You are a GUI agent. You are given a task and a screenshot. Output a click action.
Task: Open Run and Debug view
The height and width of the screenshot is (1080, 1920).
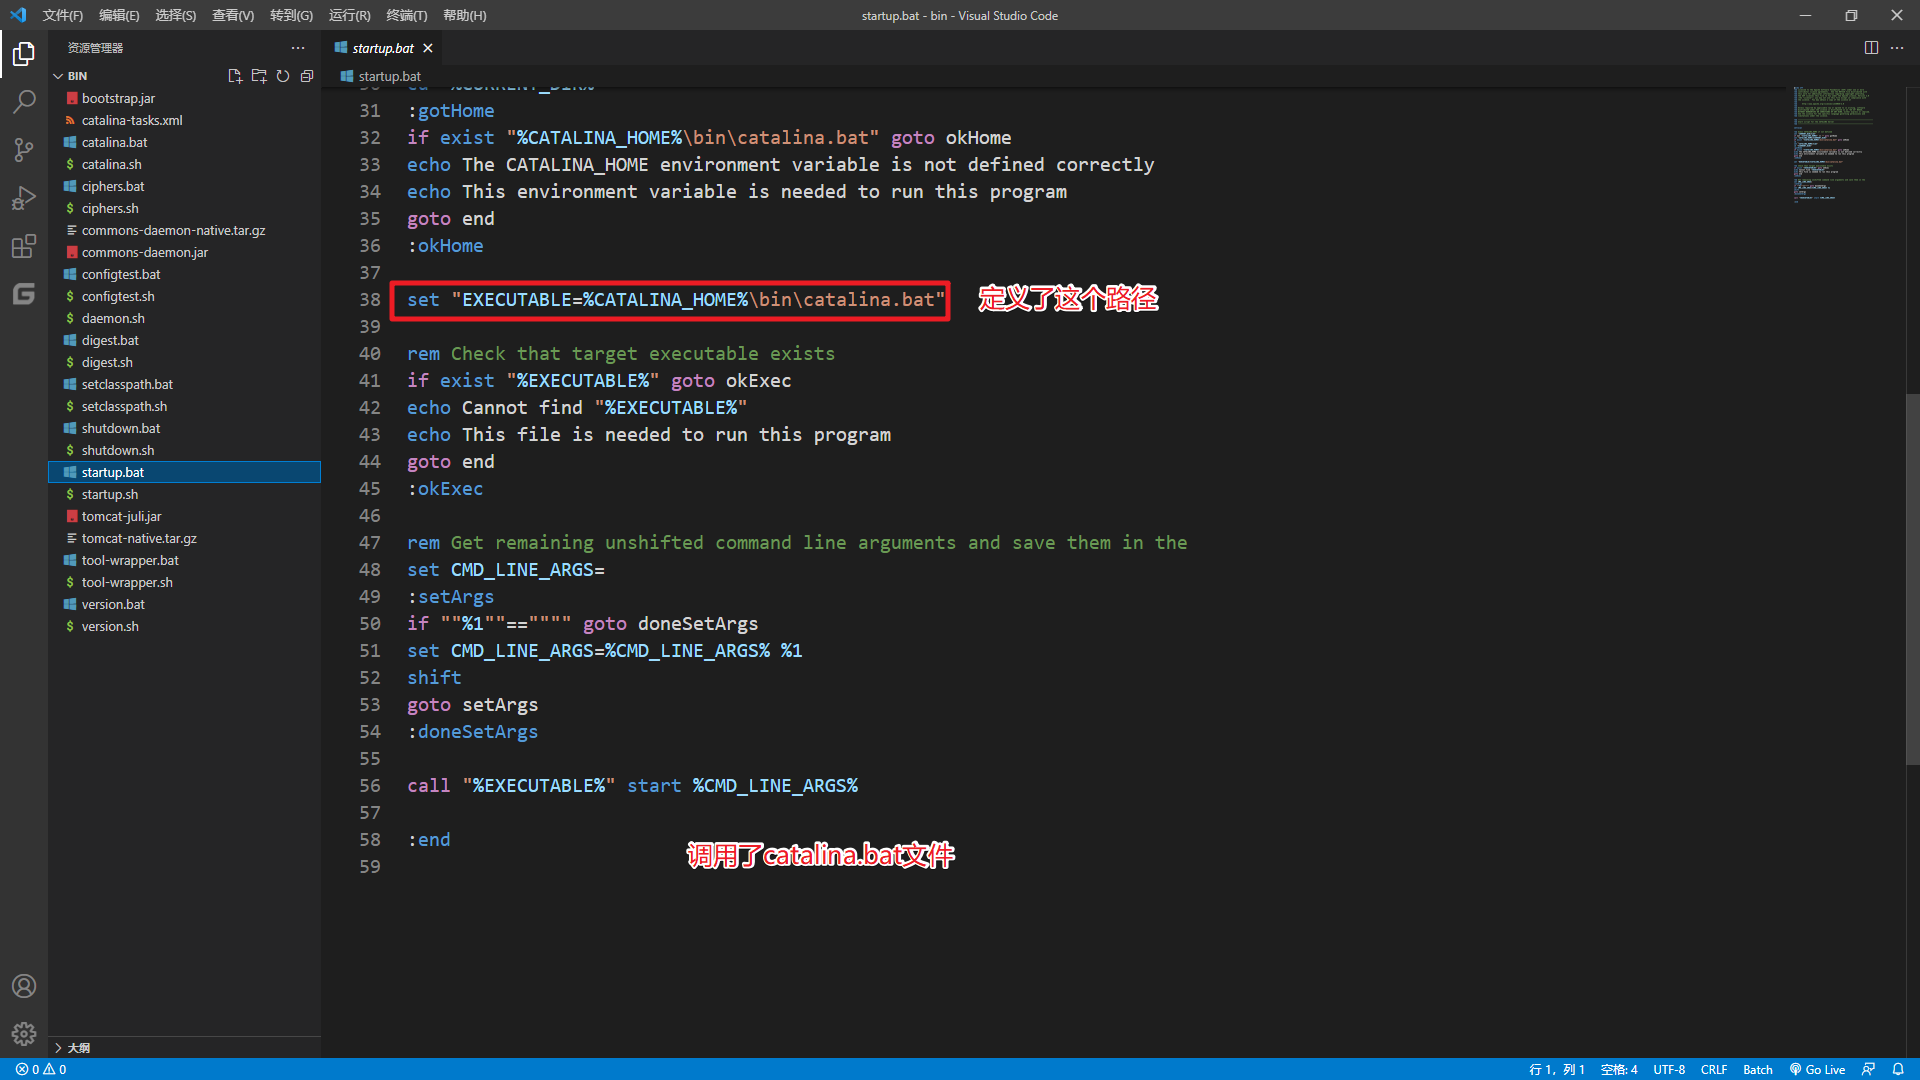(24, 198)
